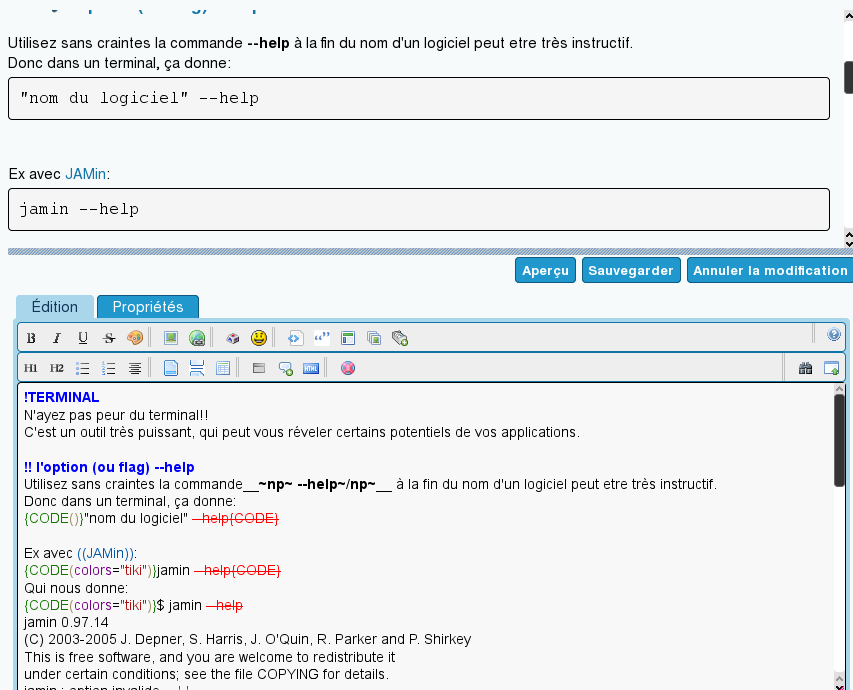Click the "Utilisez sans craintes" sentence in preview
Screen dimensions: 853x690
(320, 43)
